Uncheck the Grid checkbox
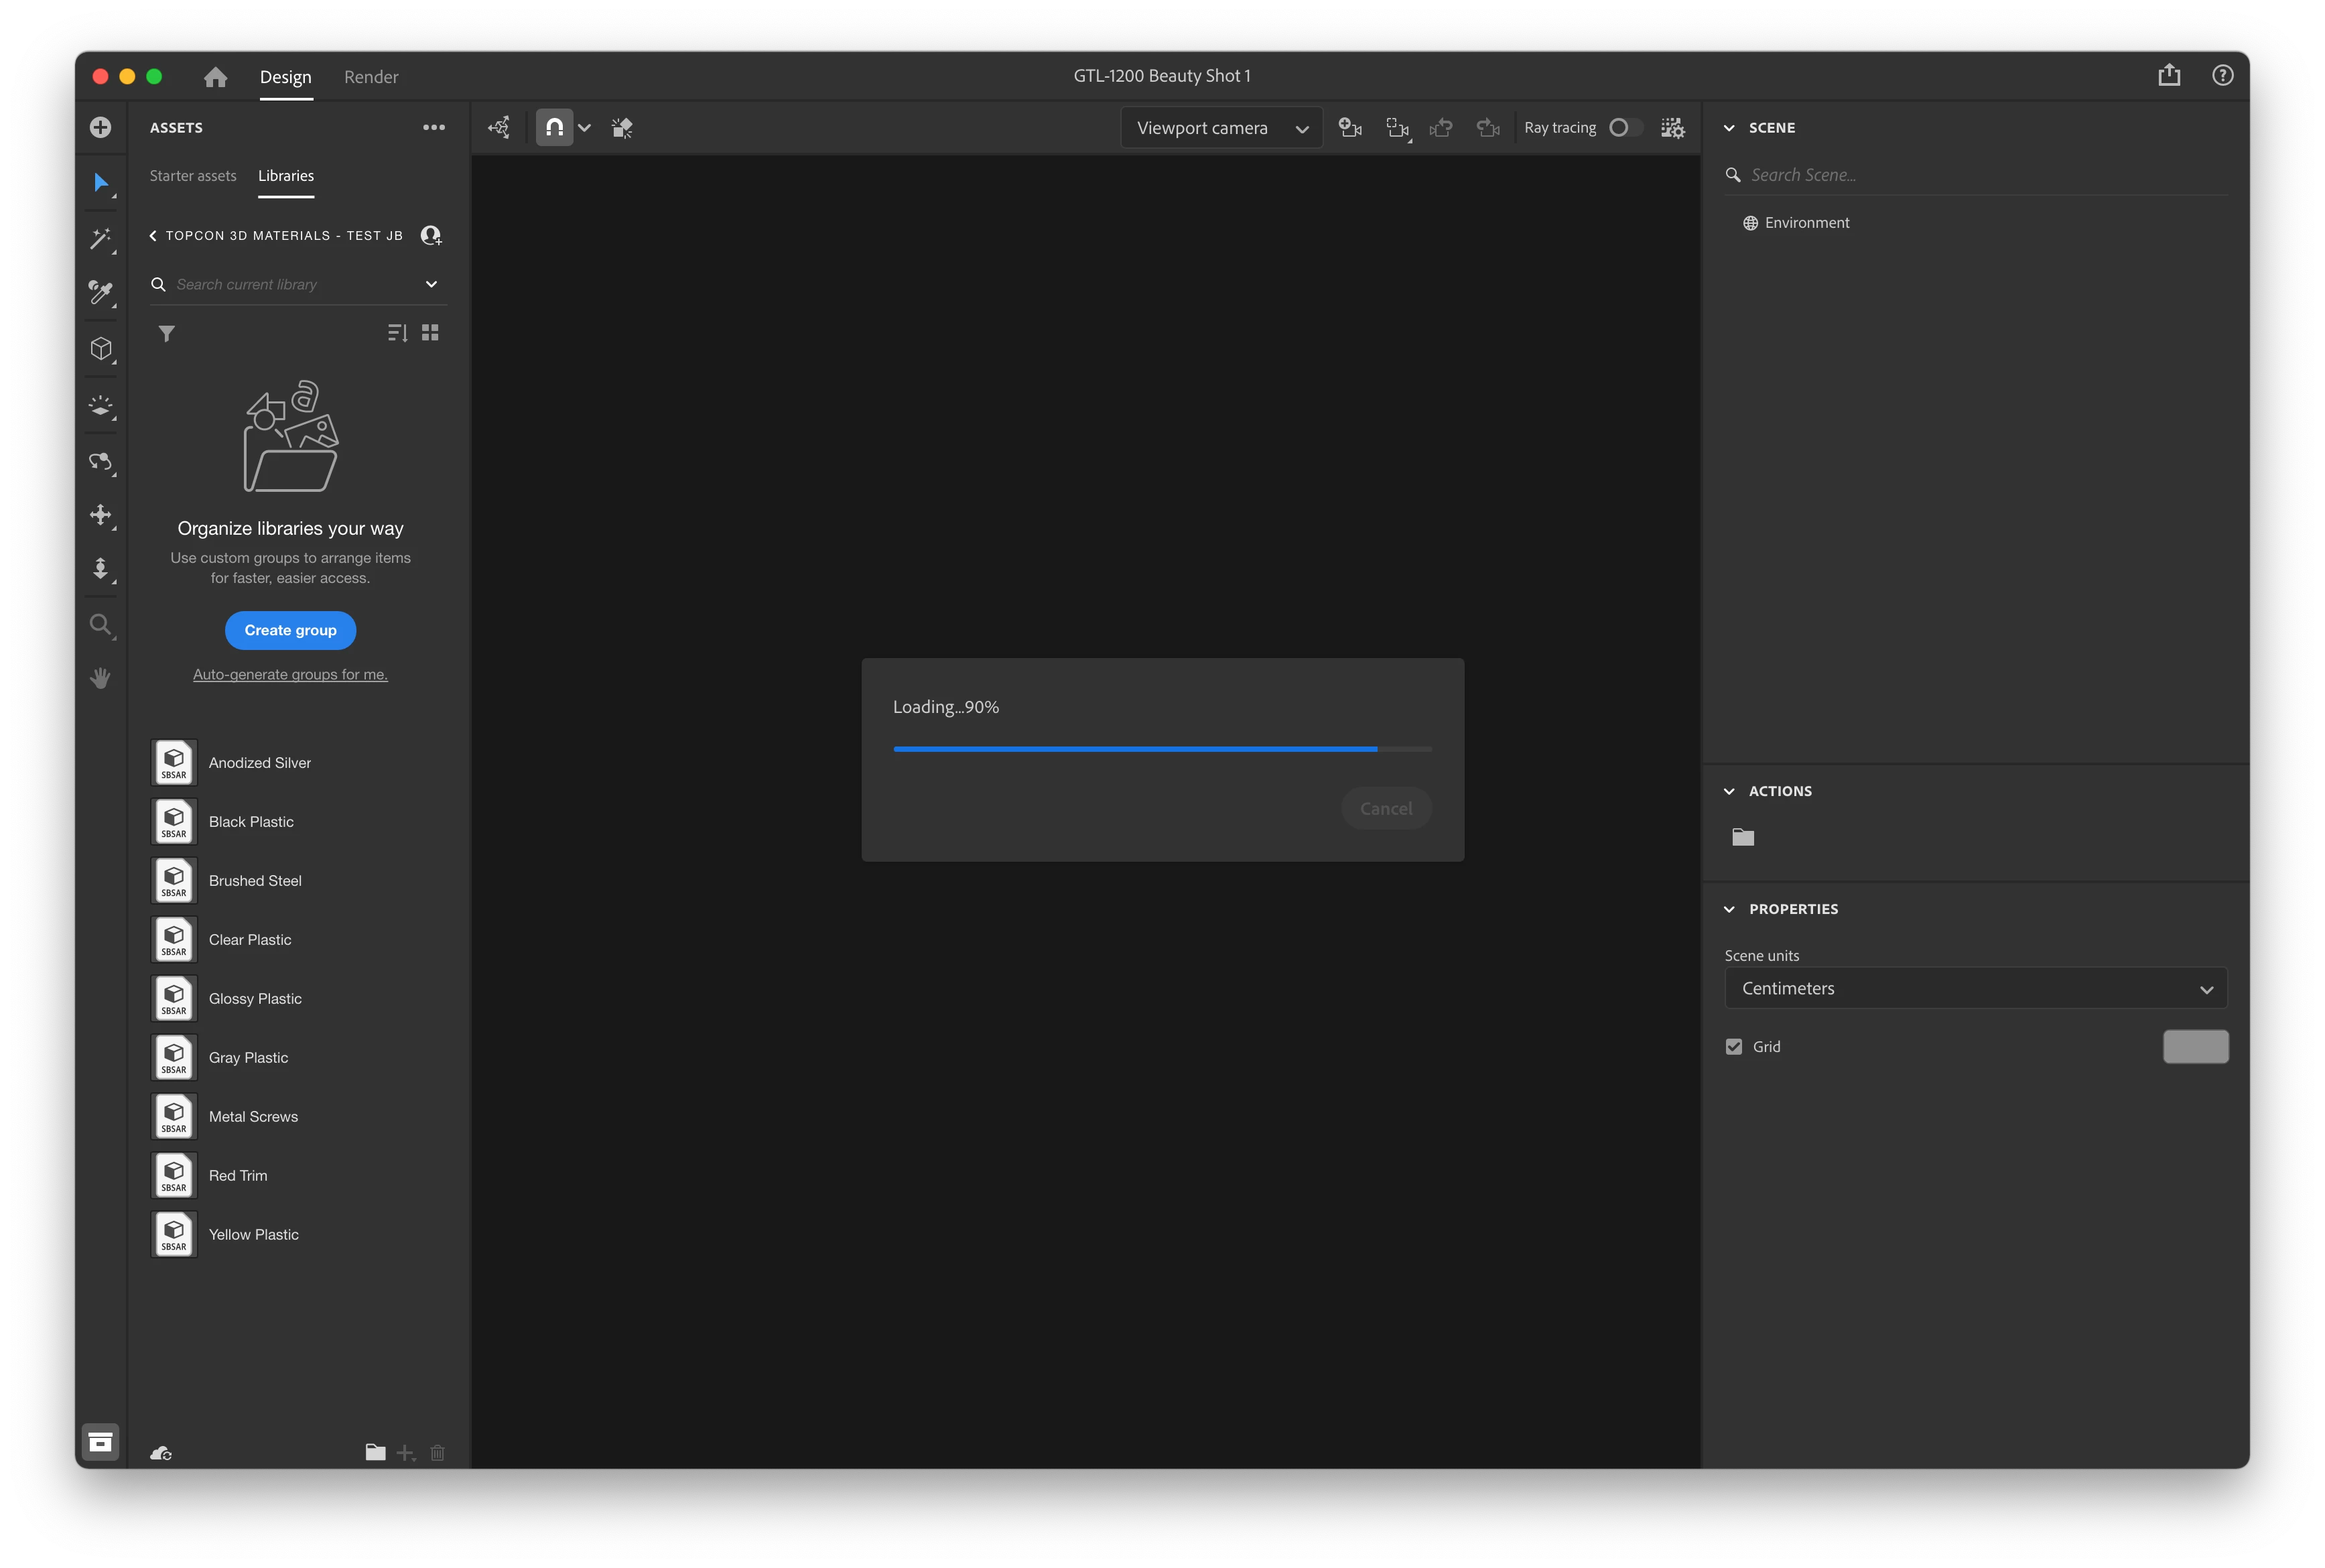2325x1568 pixels. tap(1733, 1047)
